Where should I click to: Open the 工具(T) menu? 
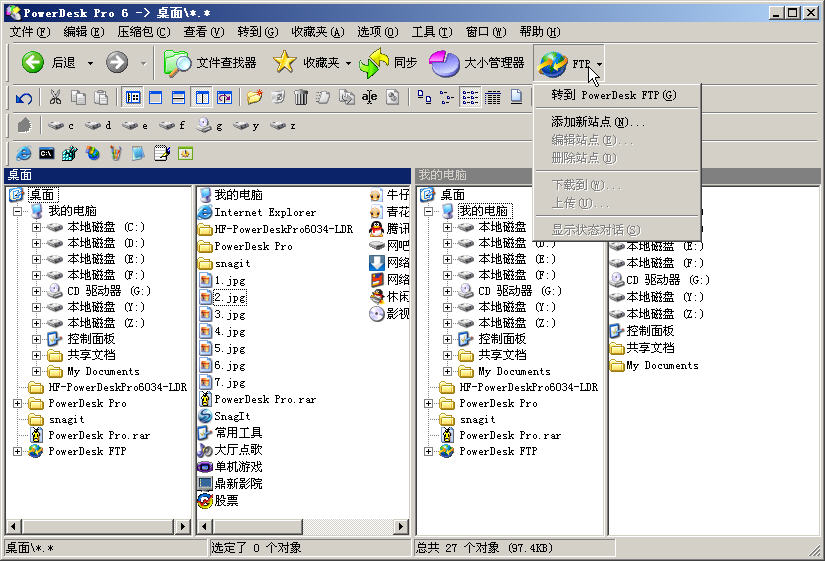431,32
